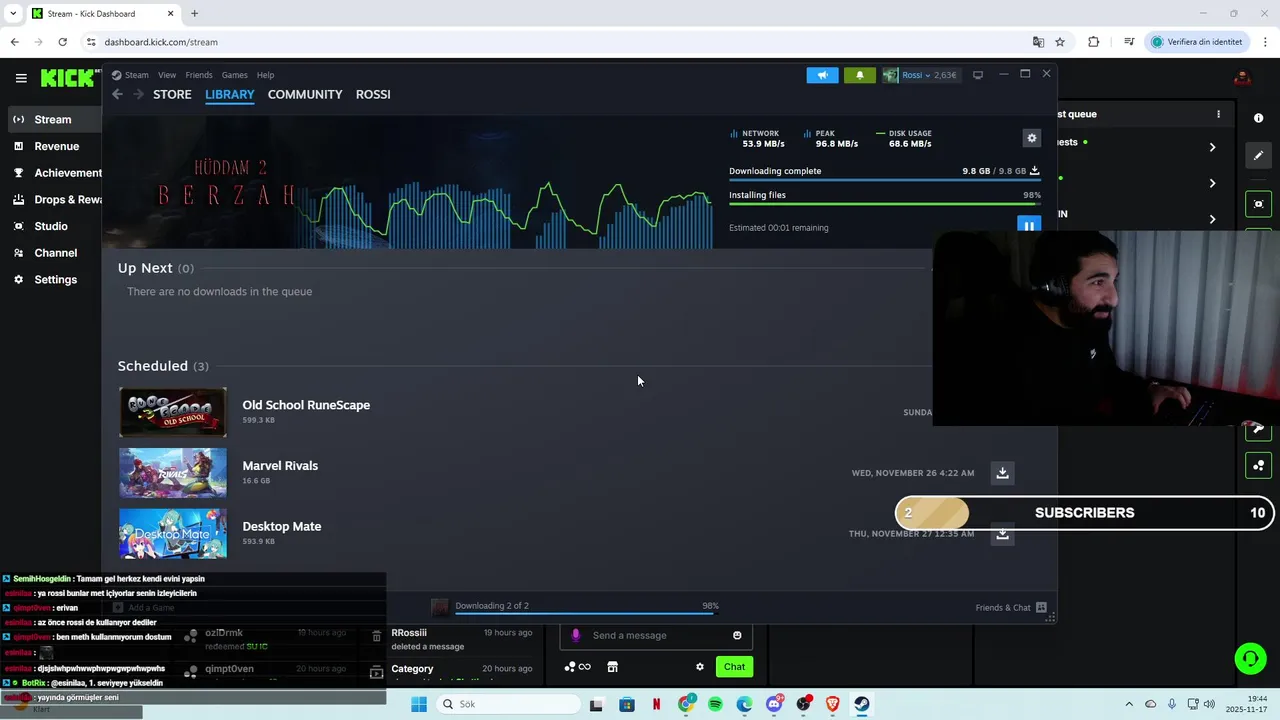Open the Games menu in Steam
Image resolution: width=1280 pixels, height=720 pixels.
click(x=235, y=75)
